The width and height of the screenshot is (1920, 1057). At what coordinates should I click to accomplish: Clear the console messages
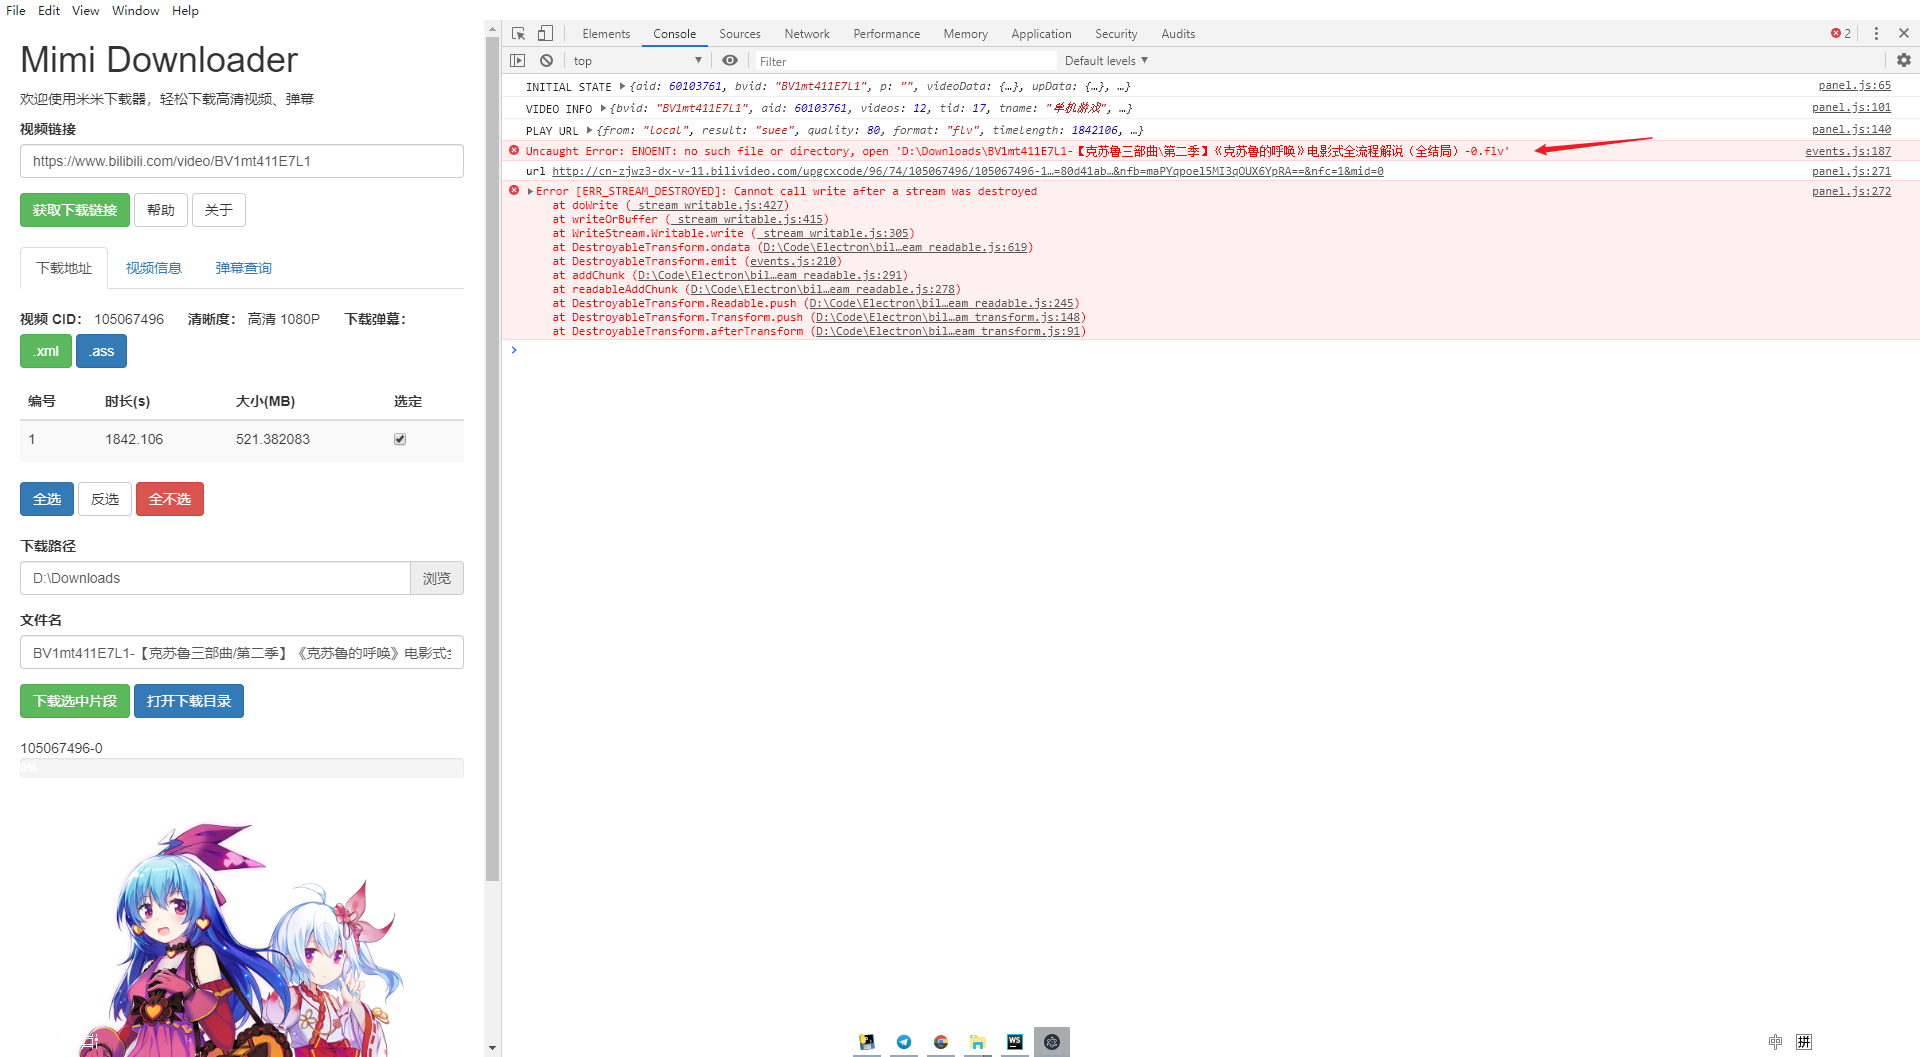pyautogui.click(x=546, y=60)
